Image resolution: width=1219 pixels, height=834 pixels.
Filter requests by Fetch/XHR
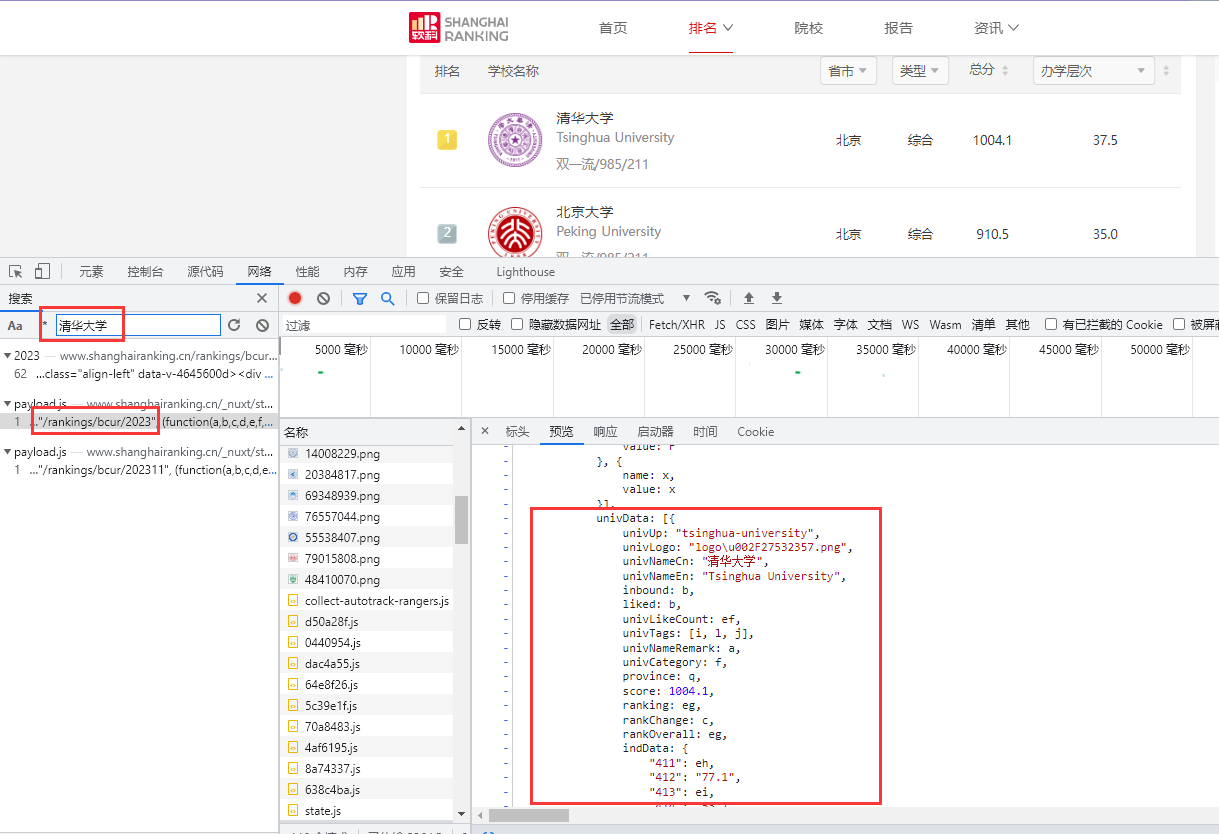[677, 325]
